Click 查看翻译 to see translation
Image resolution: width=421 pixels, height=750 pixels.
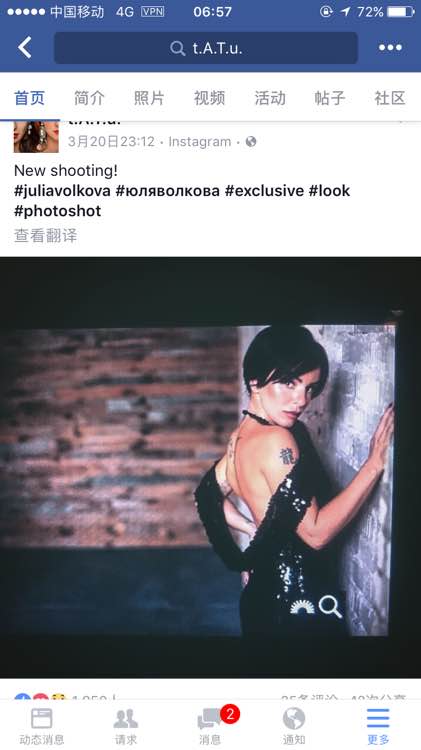click(x=45, y=235)
